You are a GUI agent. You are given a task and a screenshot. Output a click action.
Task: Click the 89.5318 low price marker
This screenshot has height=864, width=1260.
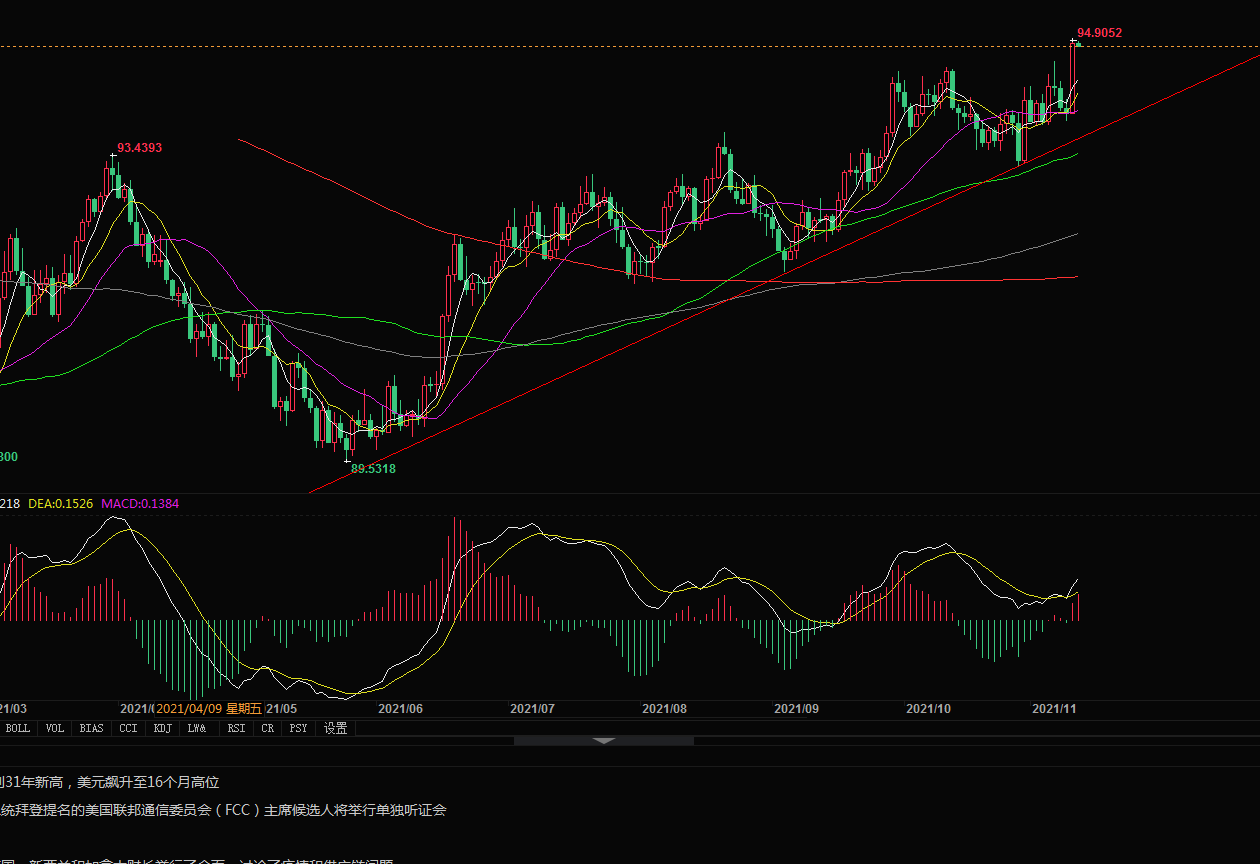pyautogui.click(x=373, y=468)
